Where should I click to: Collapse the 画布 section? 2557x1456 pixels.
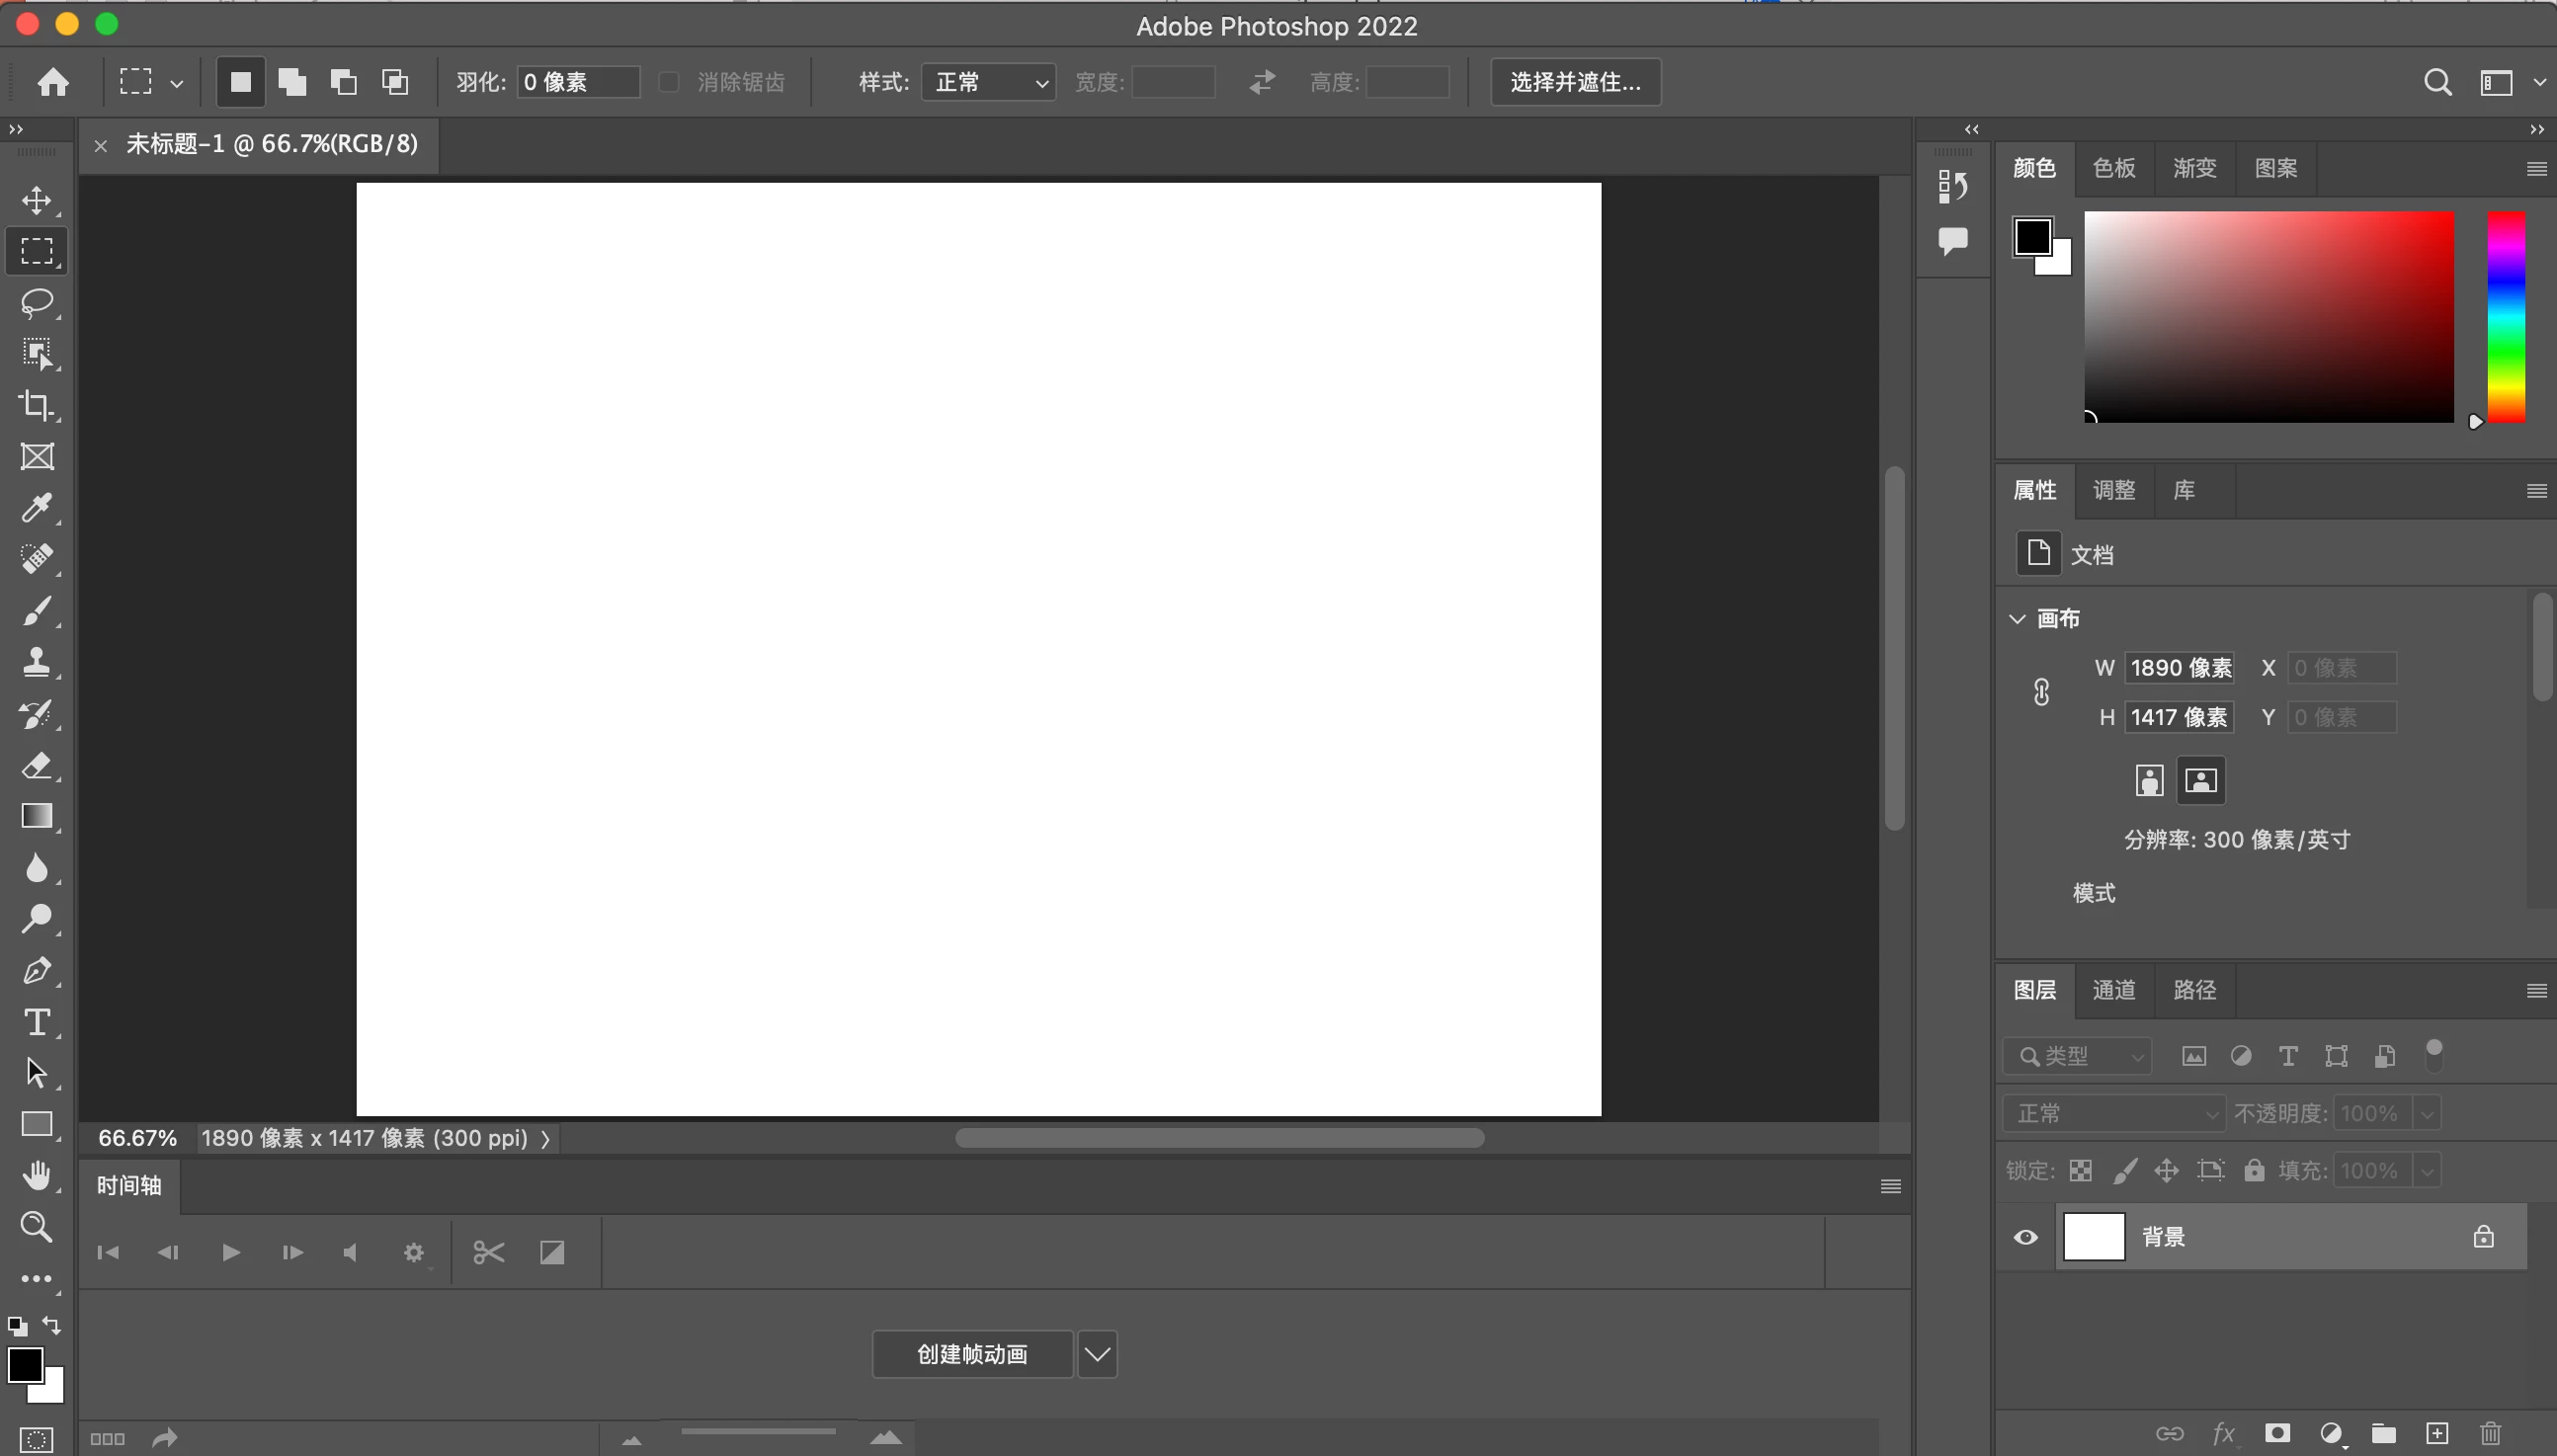(x=2017, y=619)
